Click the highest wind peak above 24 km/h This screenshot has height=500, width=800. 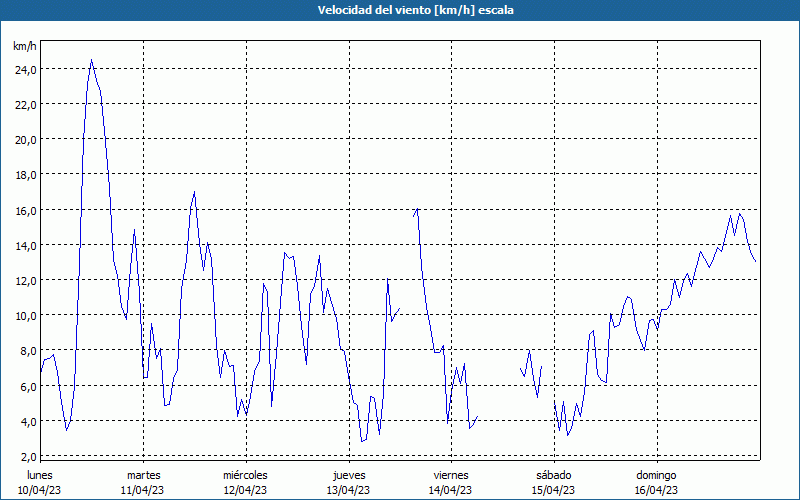[x=91, y=60]
